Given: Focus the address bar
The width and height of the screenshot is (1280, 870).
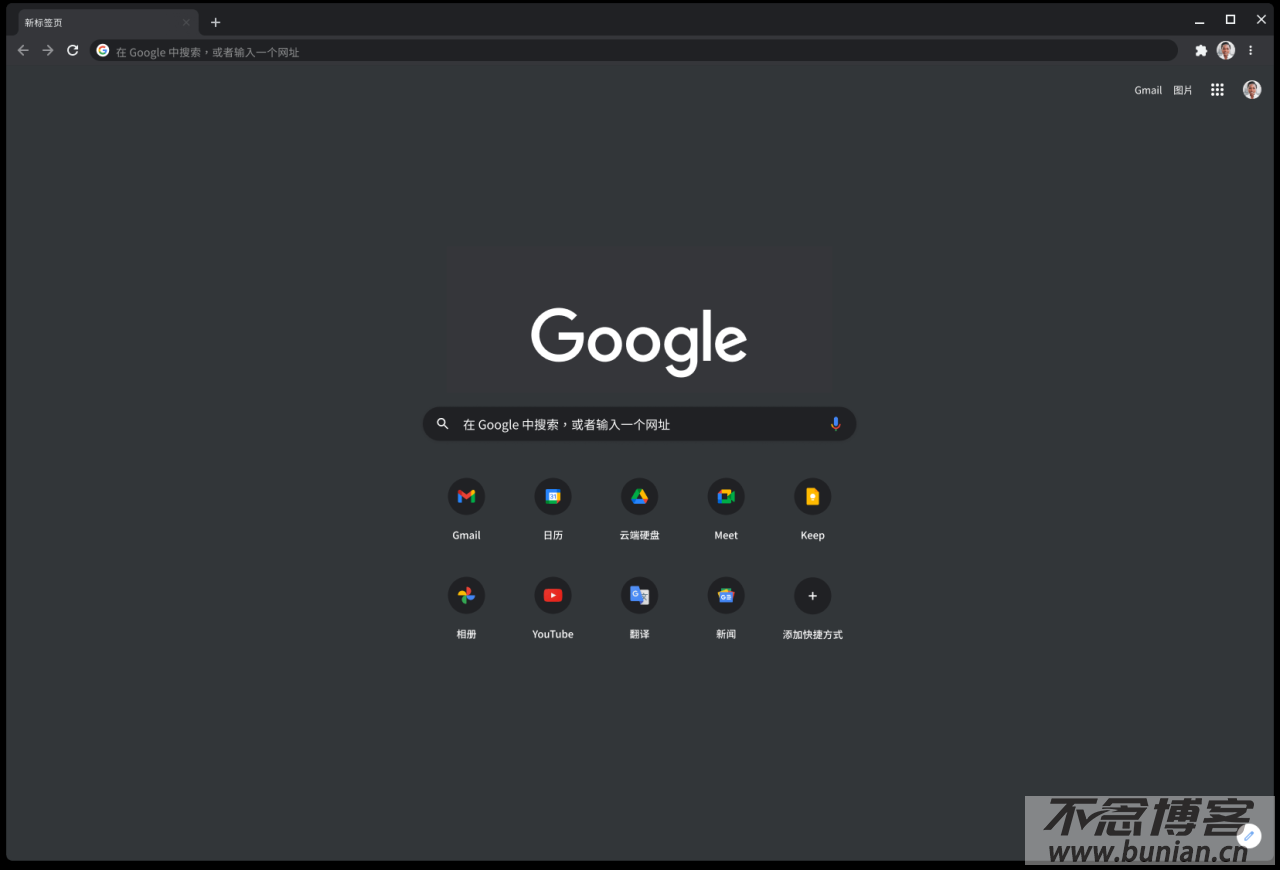Looking at the screenshot, I should pos(634,51).
